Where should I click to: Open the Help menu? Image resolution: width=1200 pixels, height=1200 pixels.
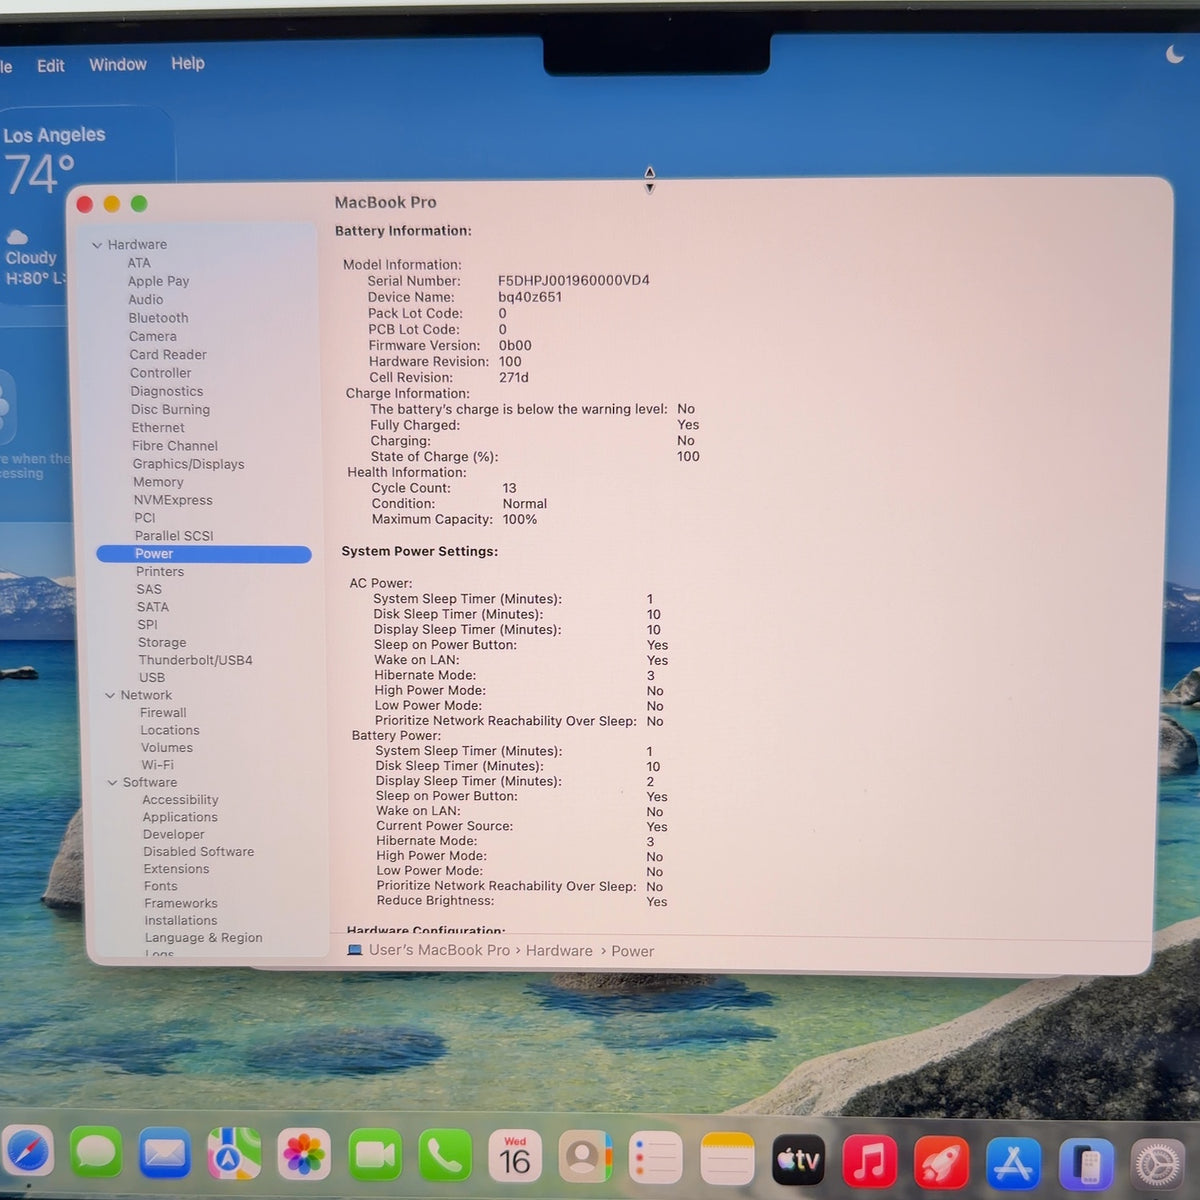187,63
